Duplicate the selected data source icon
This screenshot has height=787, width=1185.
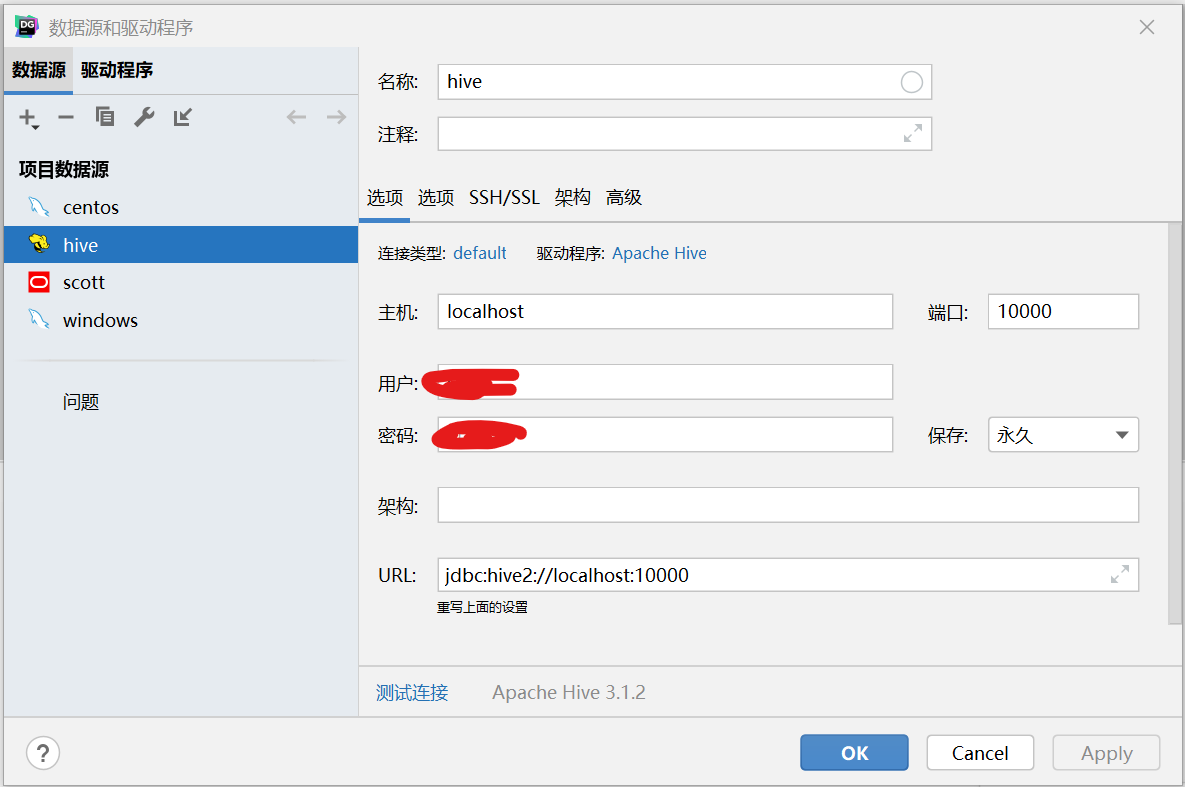pos(105,116)
